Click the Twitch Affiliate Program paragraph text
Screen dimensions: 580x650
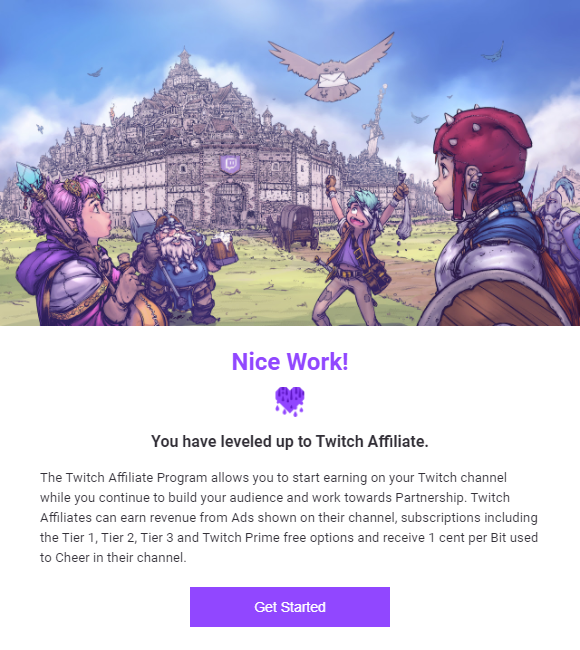289,517
